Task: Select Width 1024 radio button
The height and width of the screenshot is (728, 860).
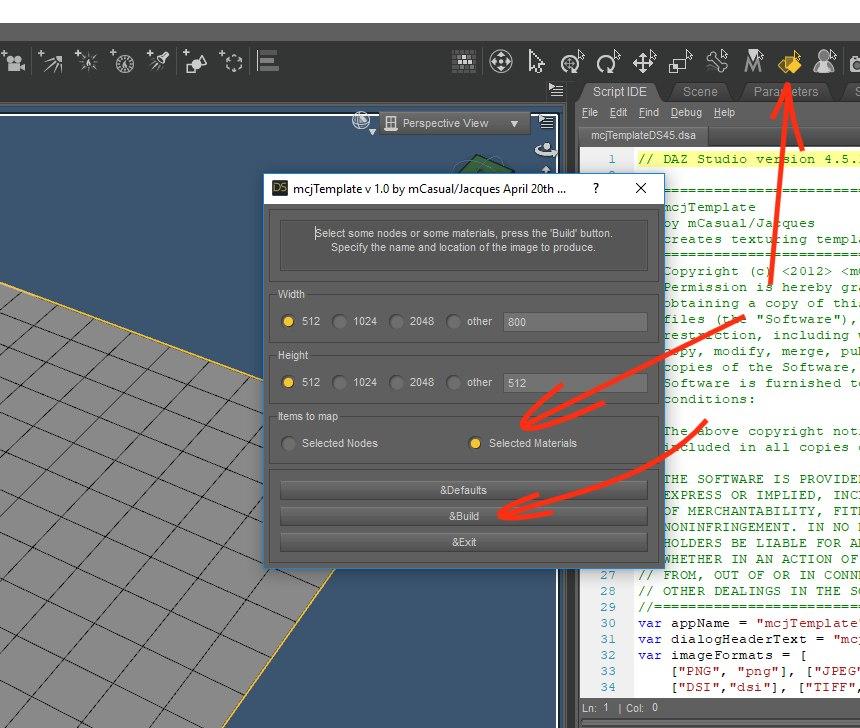Action: (x=340, y=321)
